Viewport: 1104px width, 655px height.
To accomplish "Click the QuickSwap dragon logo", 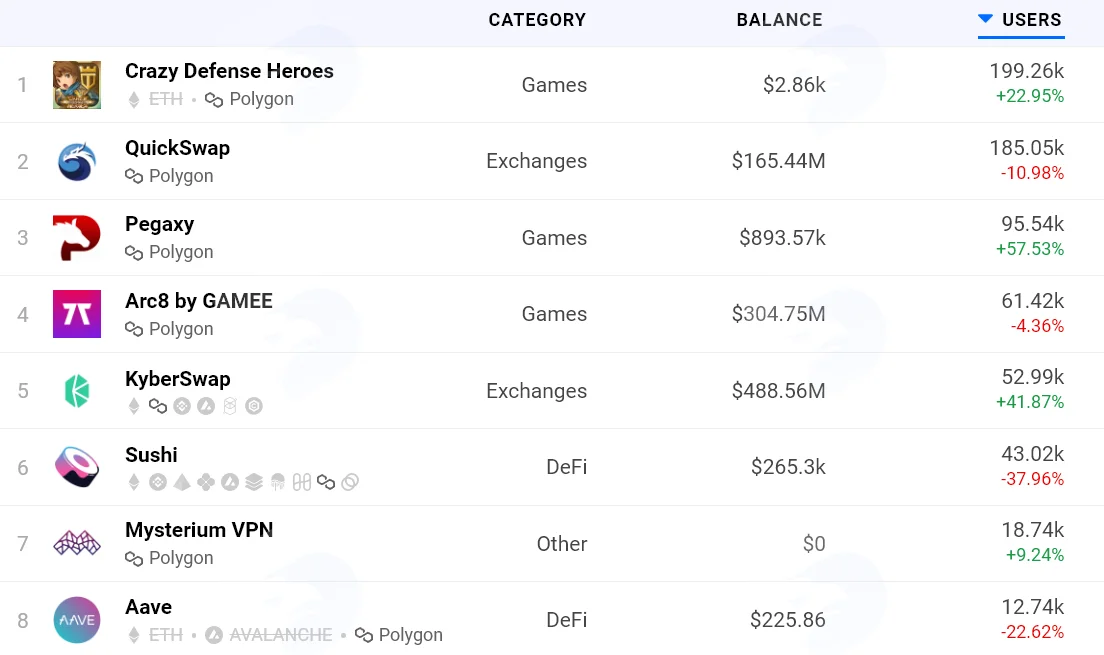I will [77, 161].
